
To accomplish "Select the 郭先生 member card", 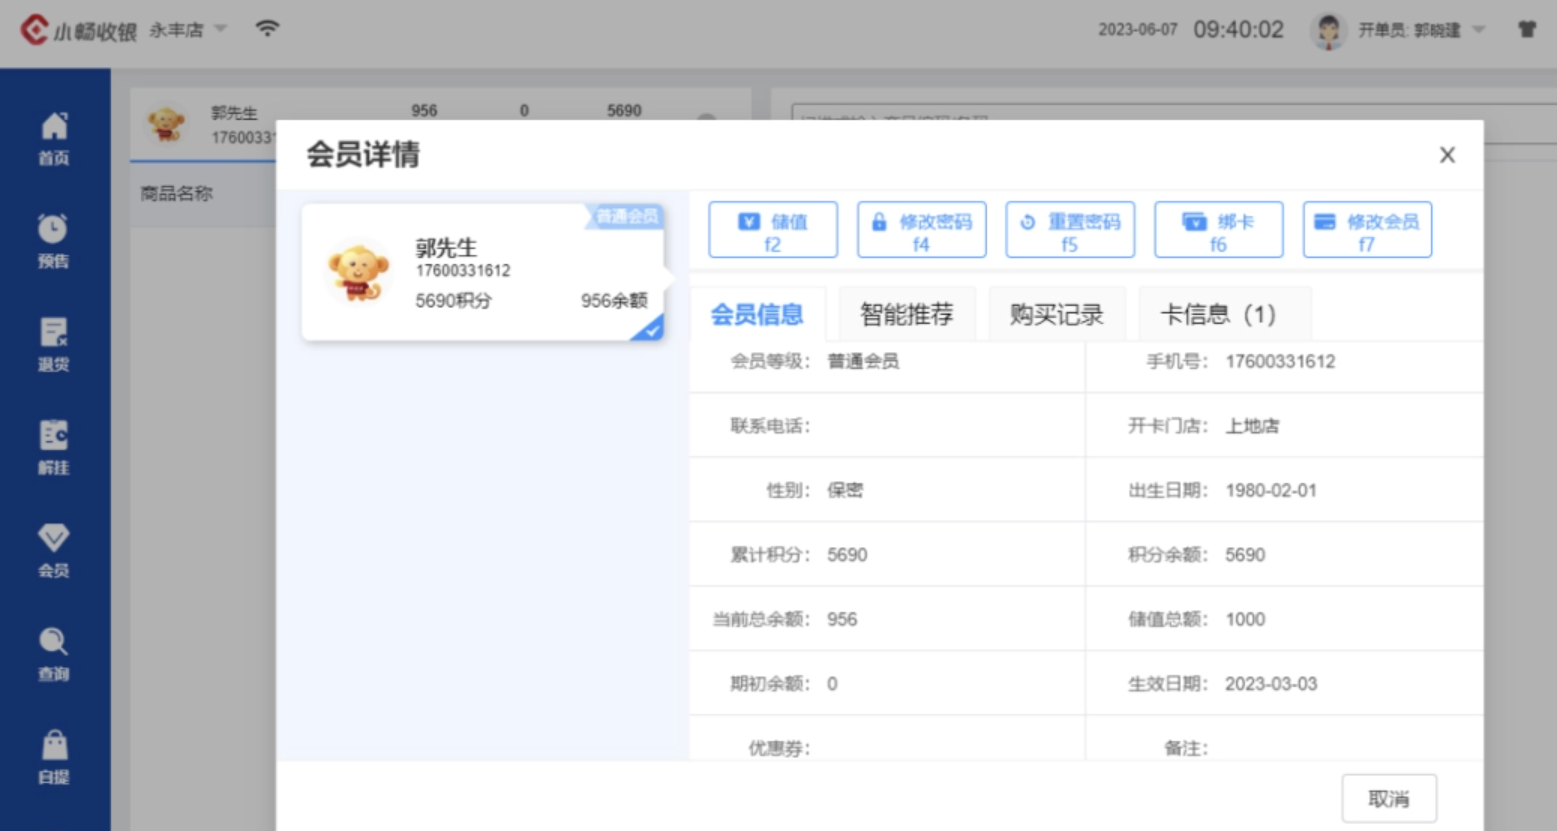I will point(483,273).
